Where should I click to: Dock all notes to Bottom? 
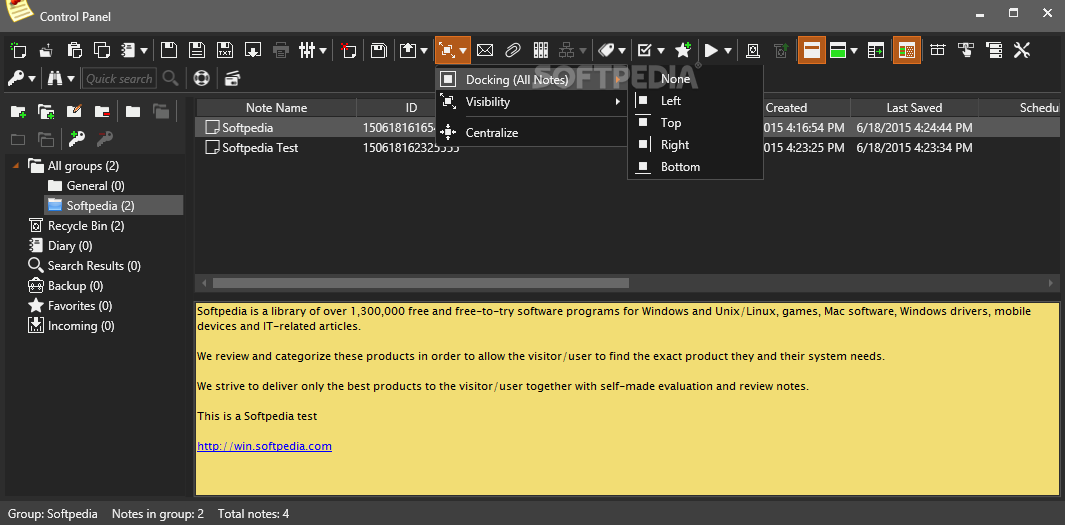[x=696, y=166]
